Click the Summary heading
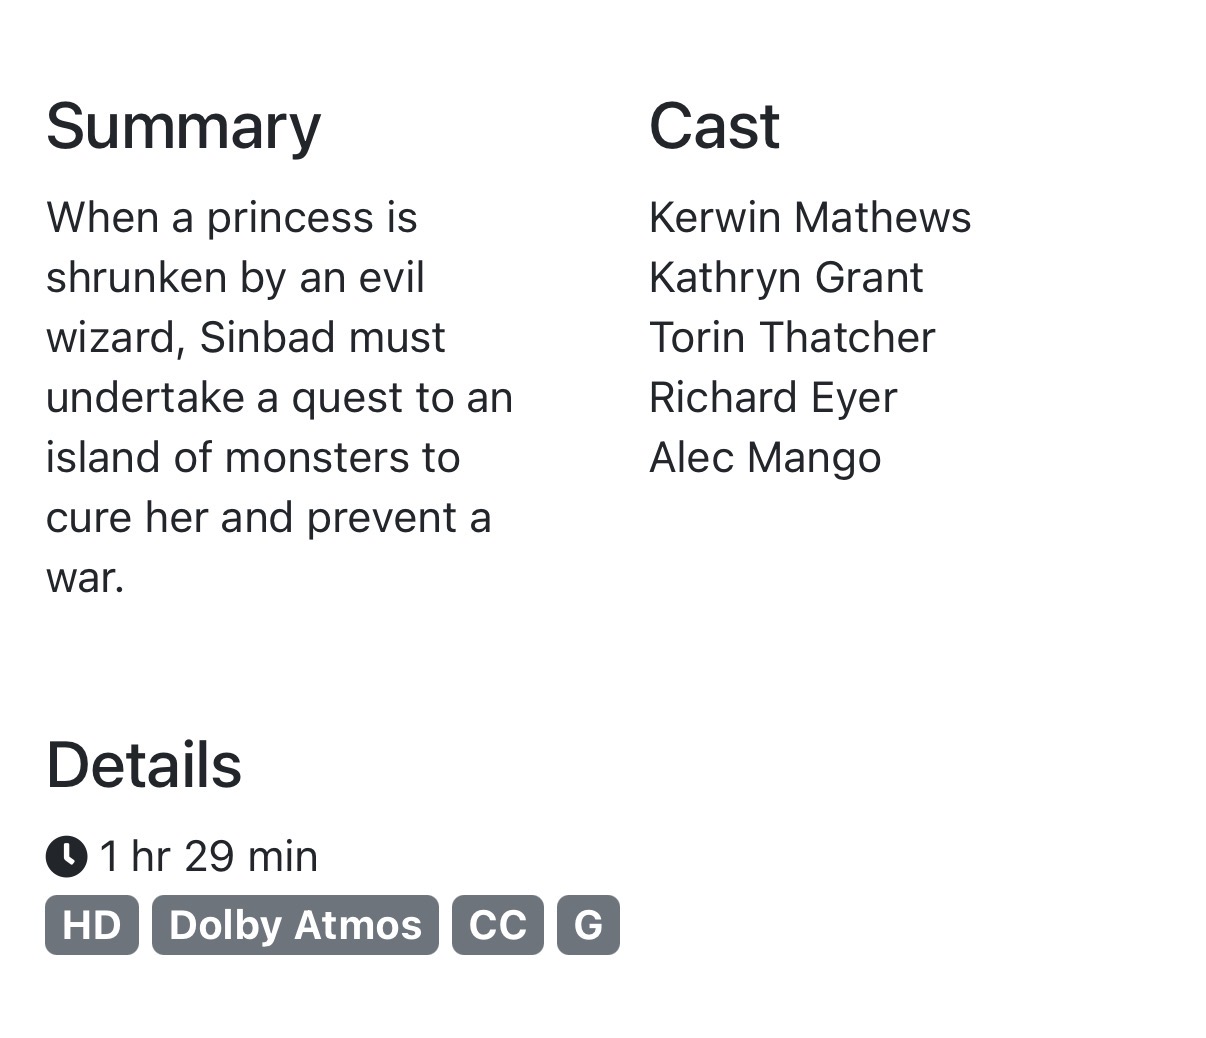This screenshot has width=1206, height=1038. [183, 127]
